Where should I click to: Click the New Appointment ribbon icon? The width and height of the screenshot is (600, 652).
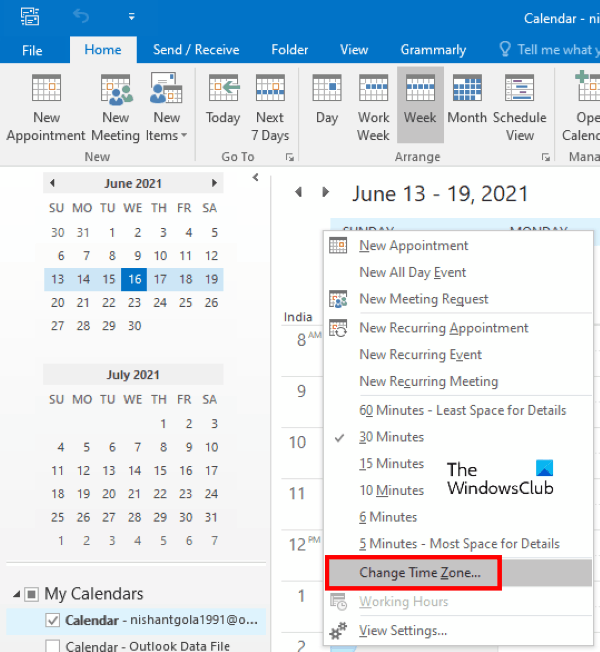point(46,108)
